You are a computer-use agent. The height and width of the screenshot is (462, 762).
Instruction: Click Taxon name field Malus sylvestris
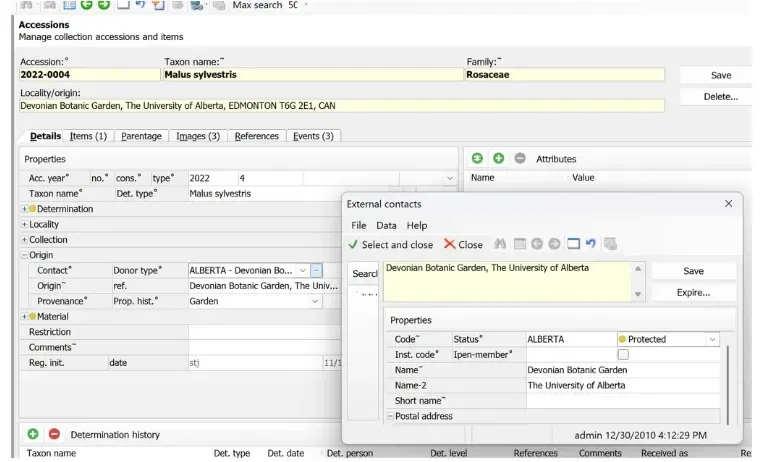tap(312, 74)
